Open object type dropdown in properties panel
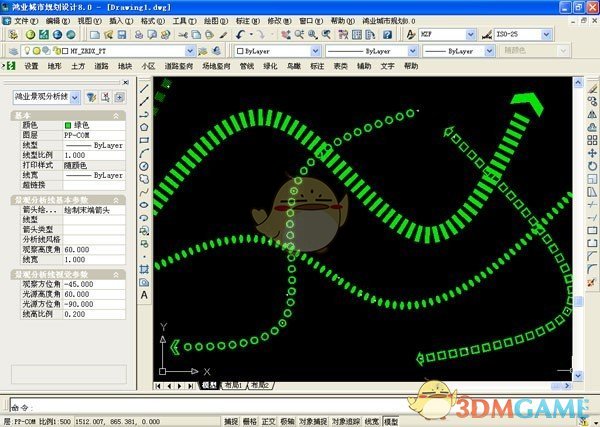This screenshot has height=427, width=600. [75, 98]
